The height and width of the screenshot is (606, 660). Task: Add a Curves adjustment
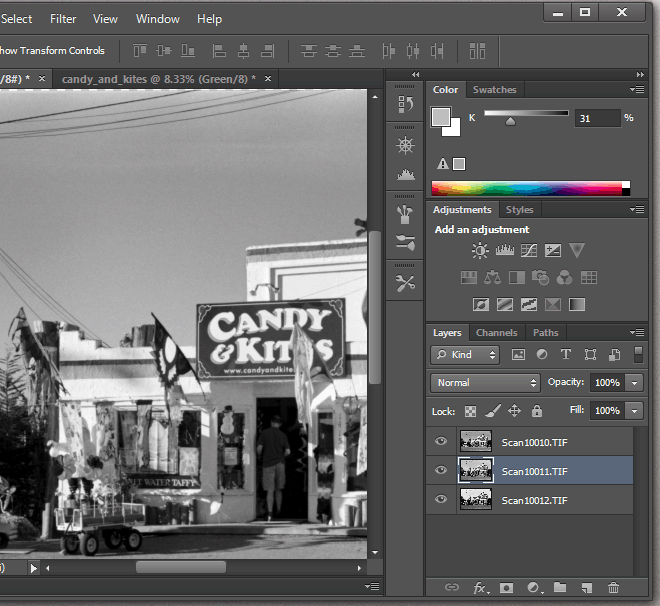(x=529, y=250)
